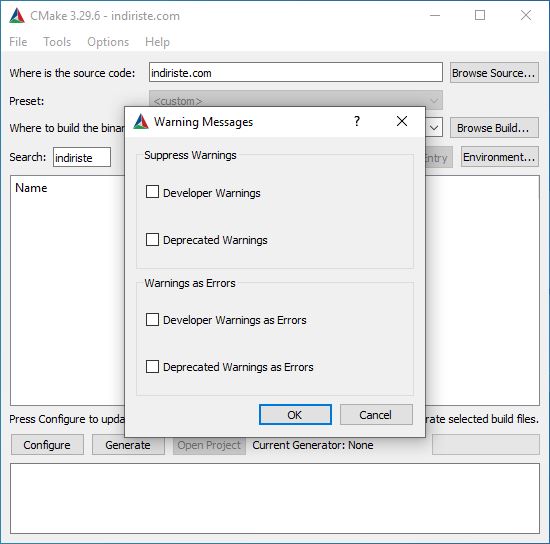Open the Environment settings button
This screenshot has height=544, width=550.
(x=499, y=157)
